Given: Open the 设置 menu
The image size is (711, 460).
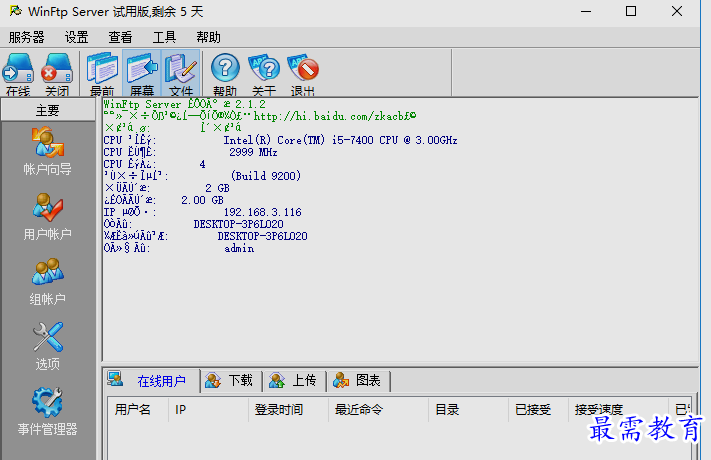Looking at the screenshot, I should 76,37.
